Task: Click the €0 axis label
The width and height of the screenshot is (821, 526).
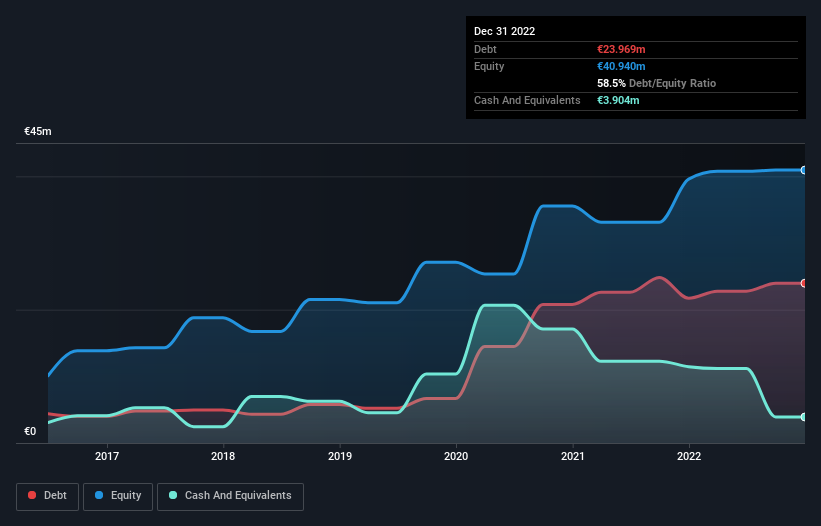Action: tap(30, 431)
